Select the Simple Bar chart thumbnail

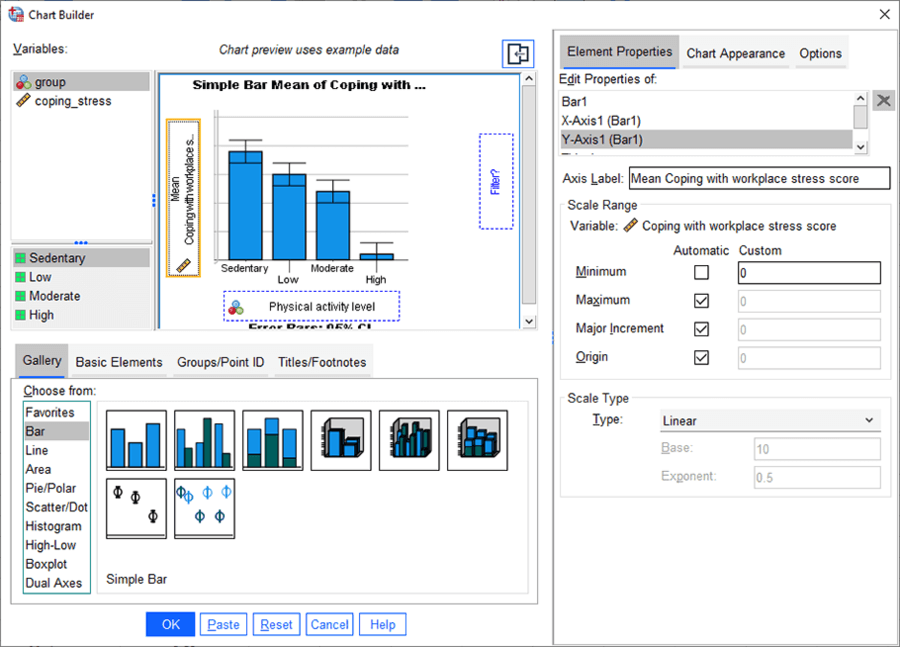(136, 440)
